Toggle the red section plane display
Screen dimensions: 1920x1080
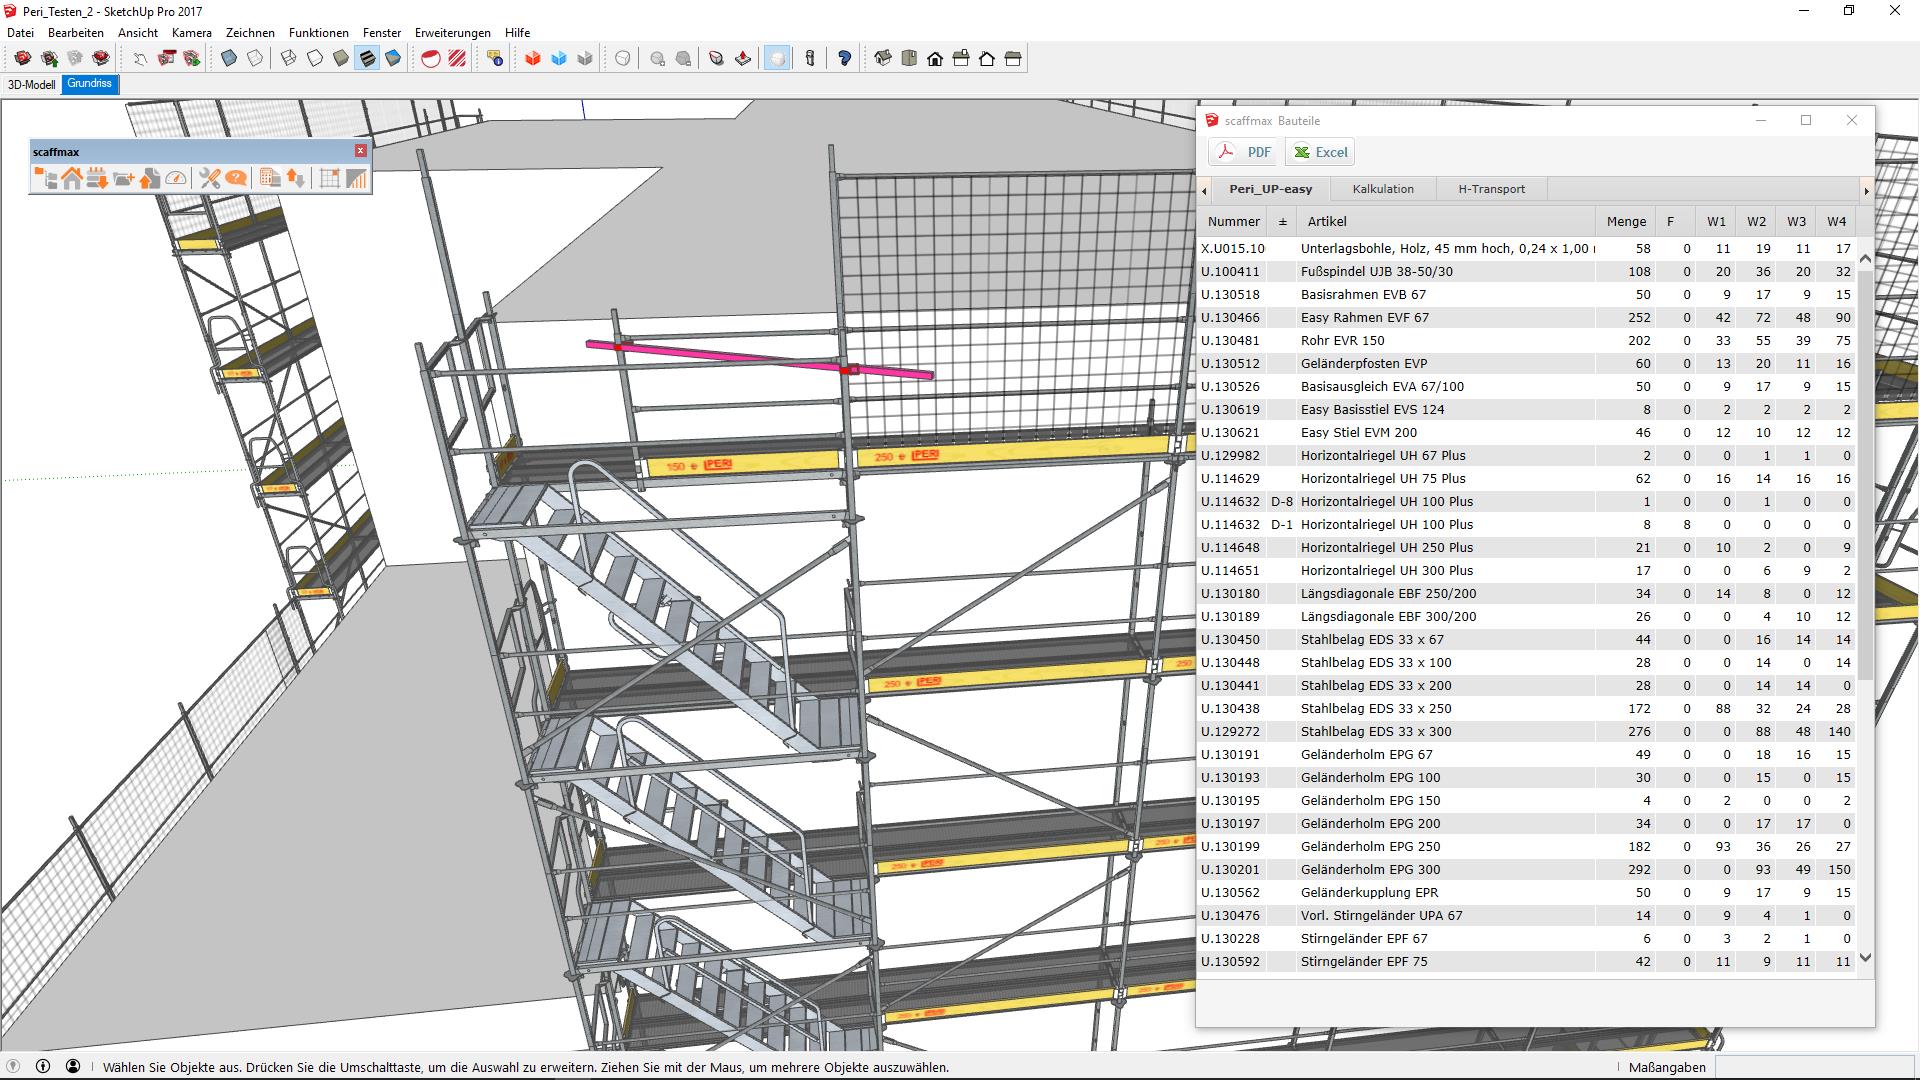pos(431,59)
